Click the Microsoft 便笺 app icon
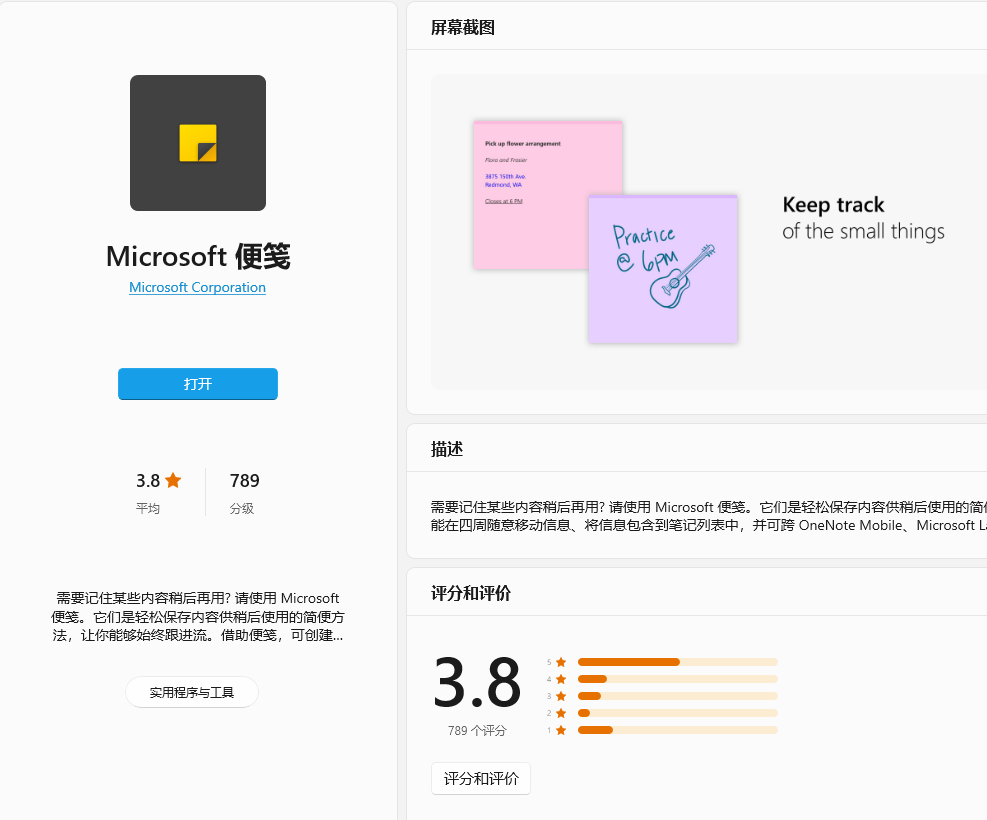Image resolution: width=987 pixels, height=820 pixels. [x=198, y=143]
